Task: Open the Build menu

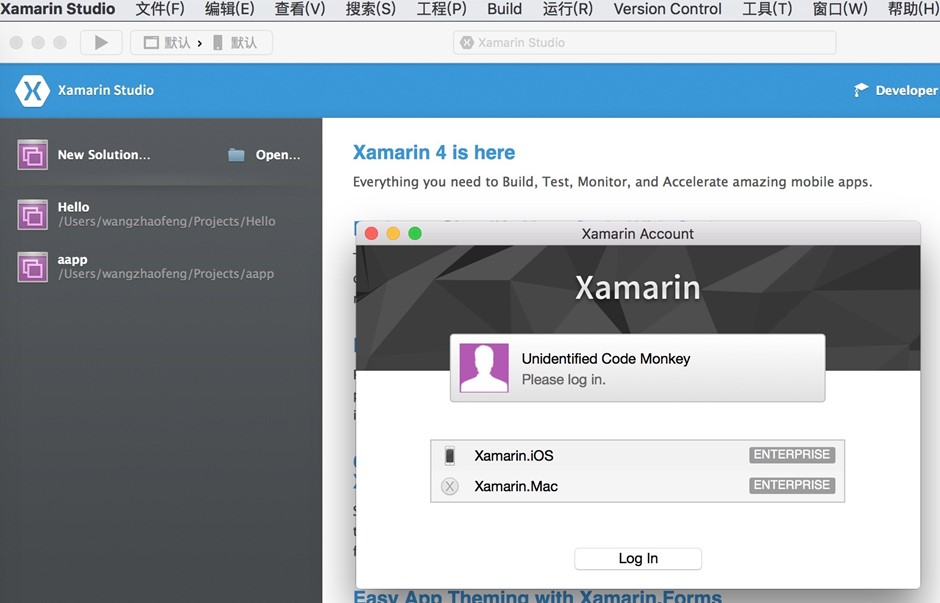Action: 504,9
